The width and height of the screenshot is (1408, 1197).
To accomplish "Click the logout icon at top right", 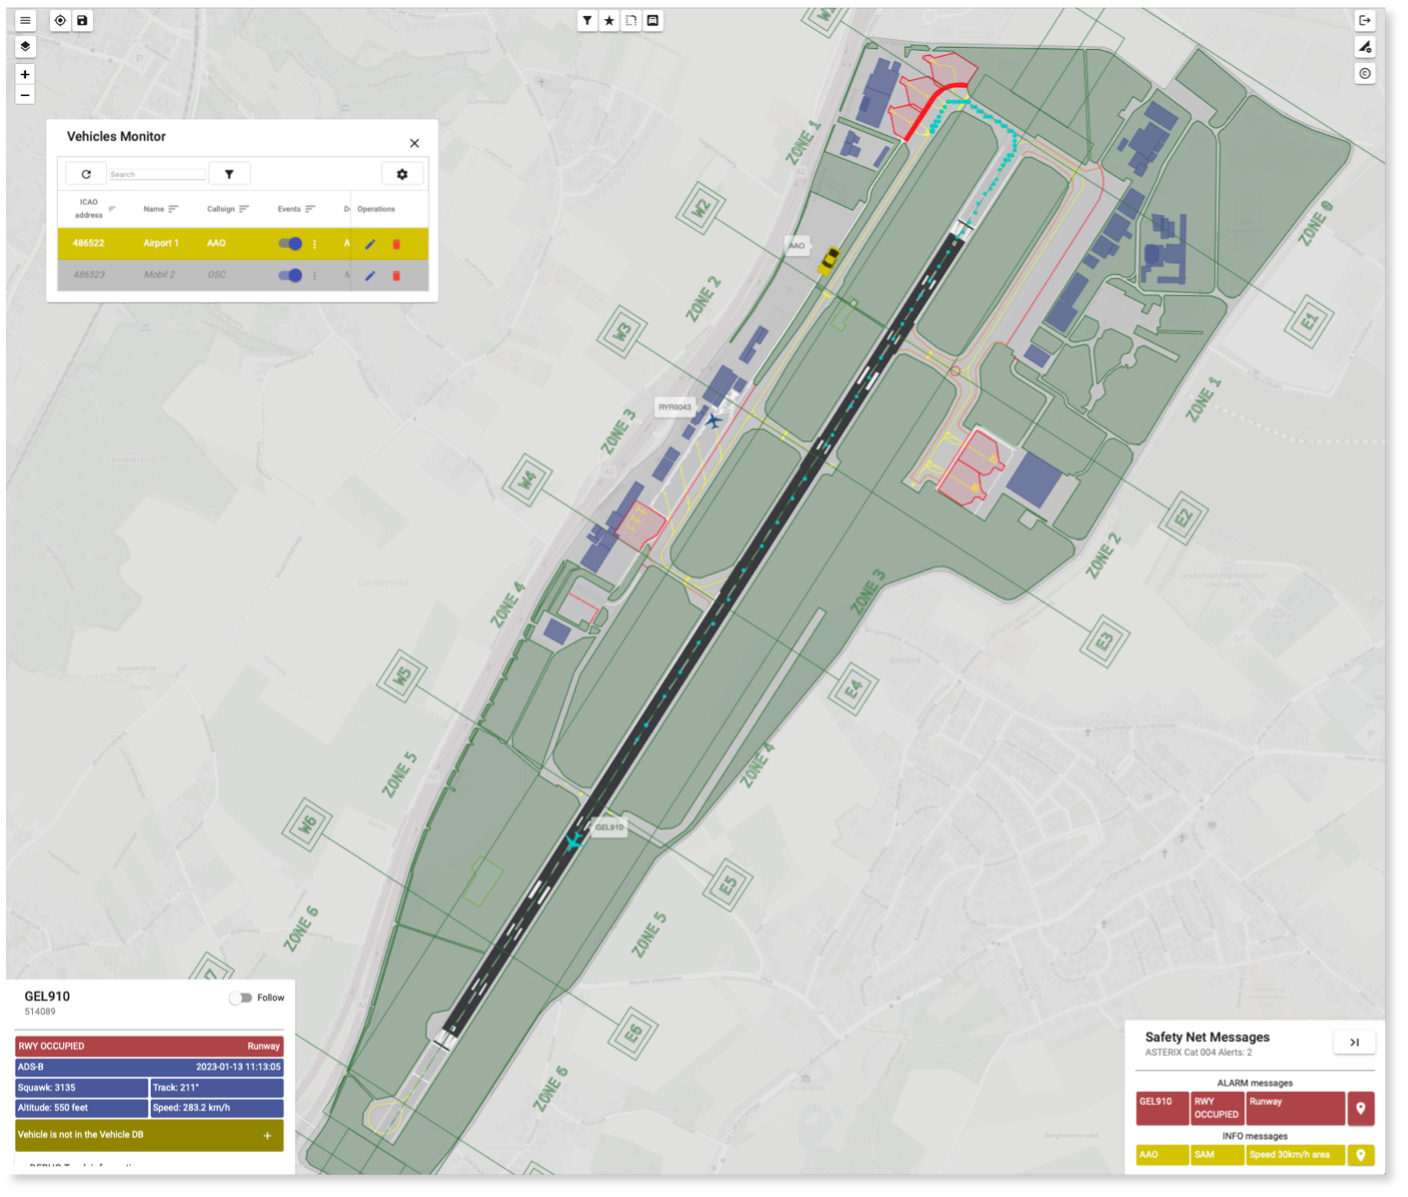I will tap(1364, 21).
